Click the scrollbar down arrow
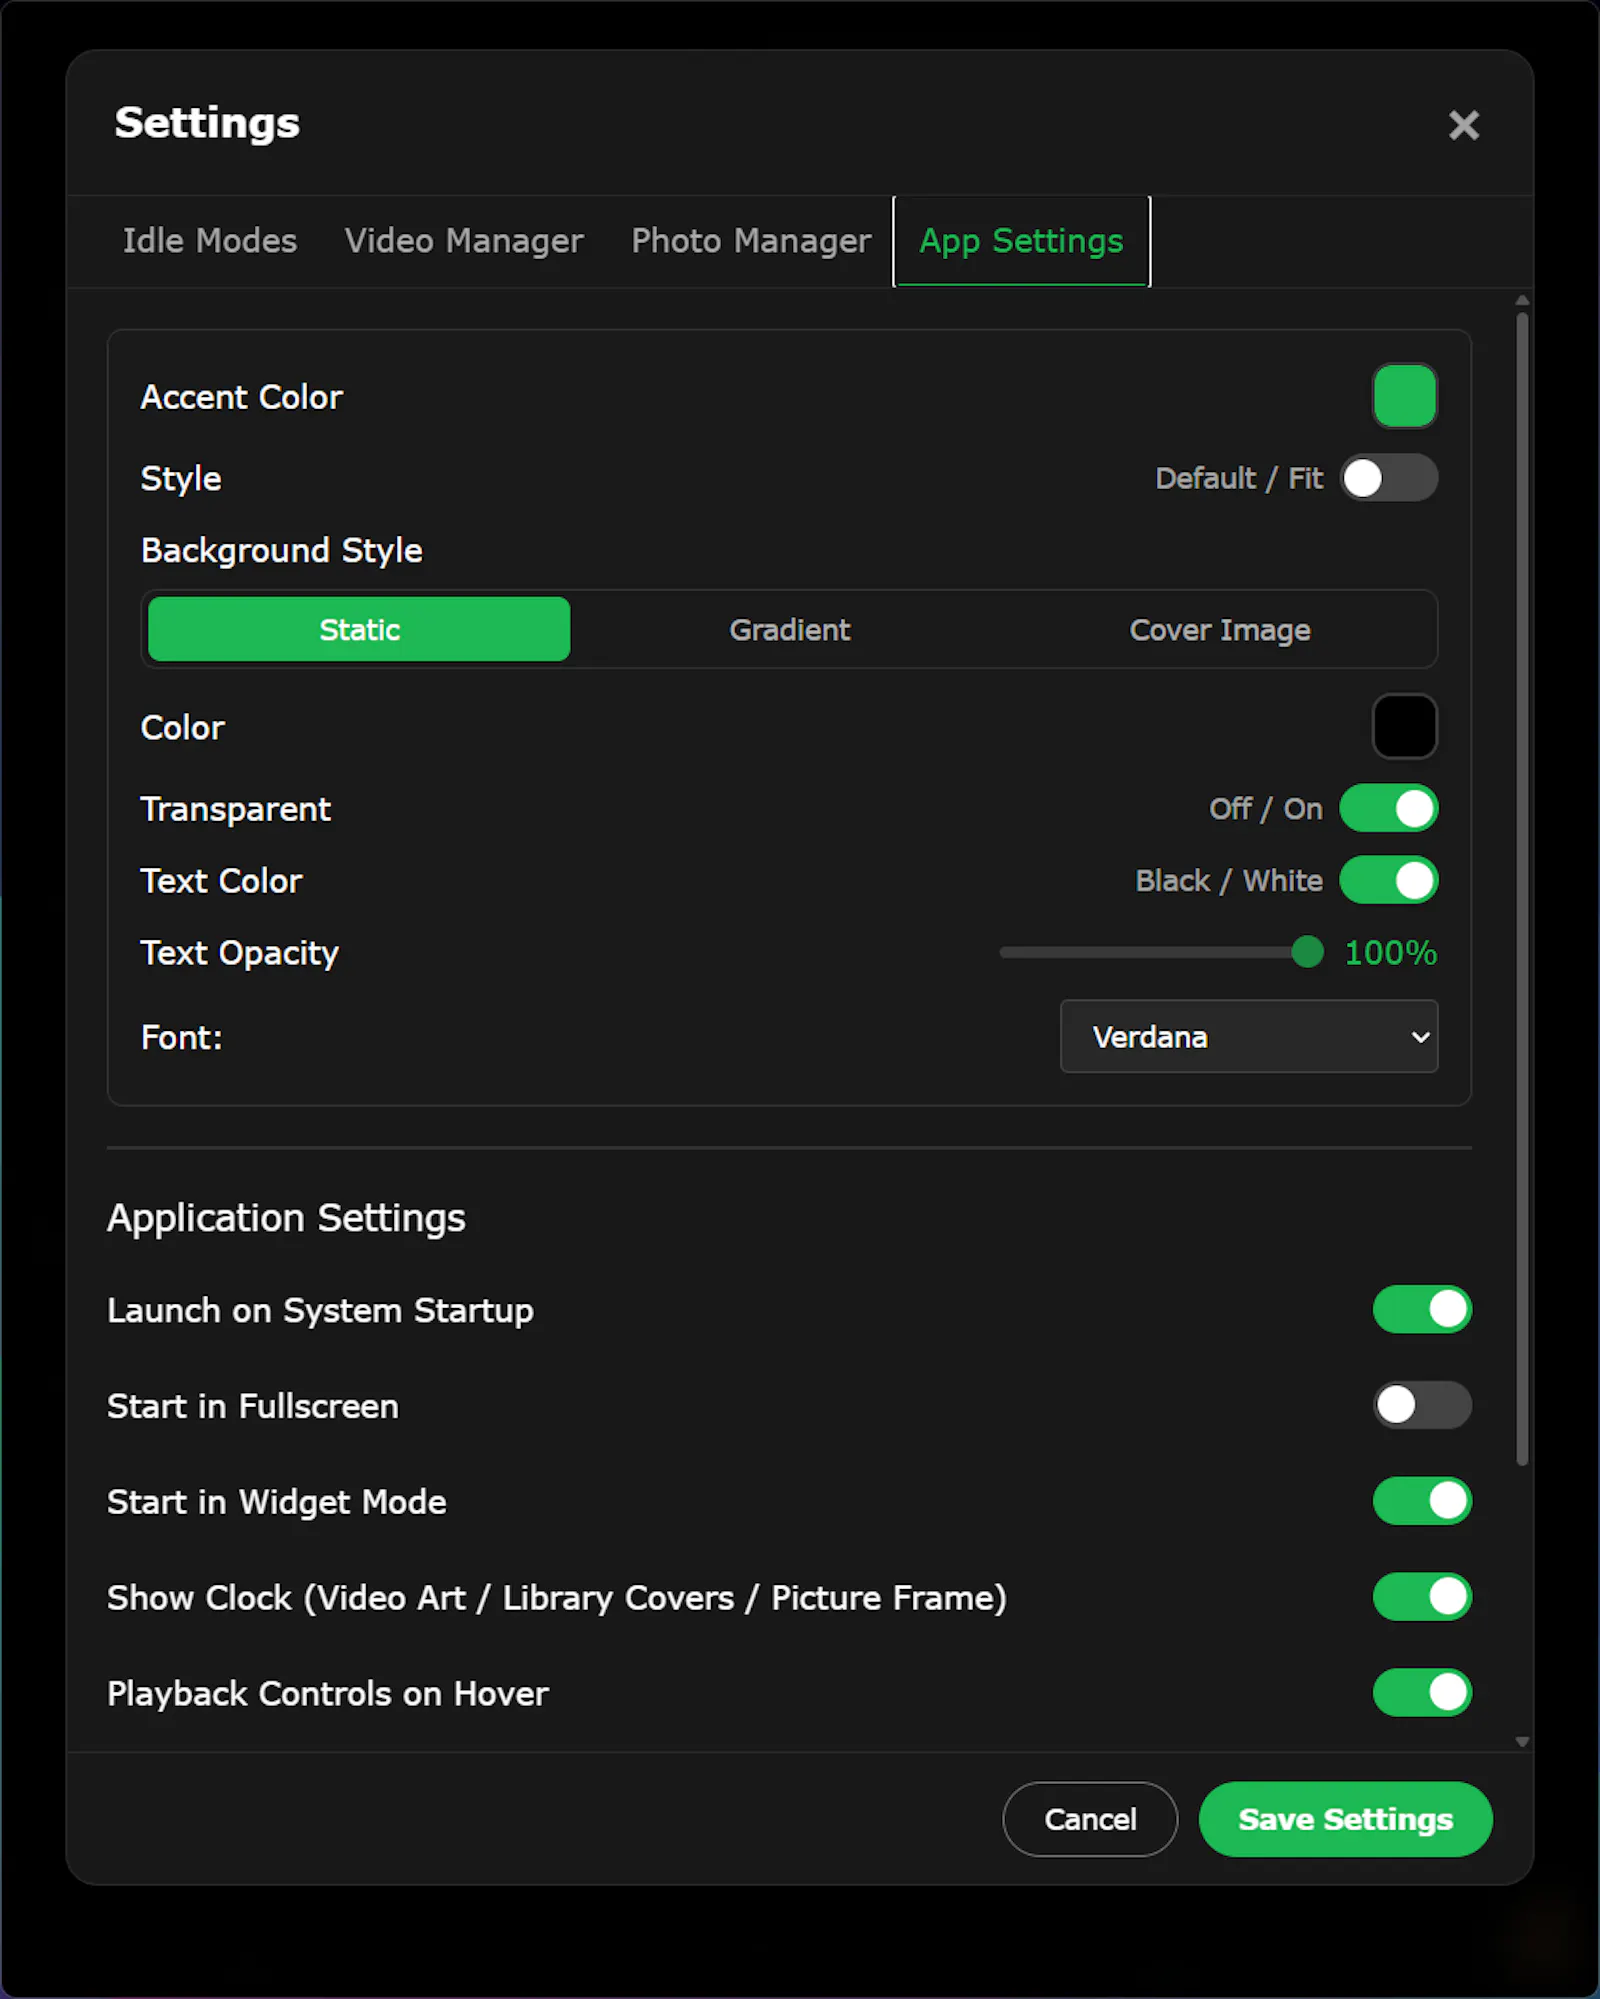Image resolution: width=1600 pixels, height=1999 pixels. pyautogui.click(x=1522, y=1741)
